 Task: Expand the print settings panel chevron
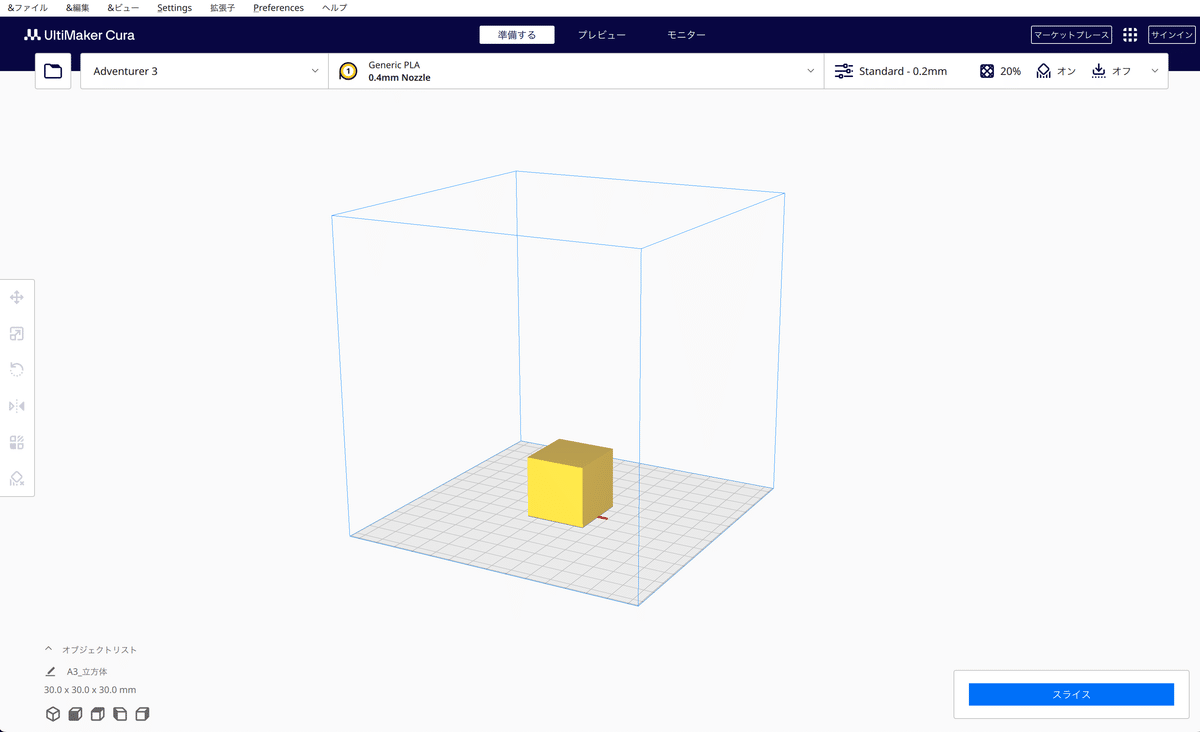pyautogui.click(x=1156, y=71)
